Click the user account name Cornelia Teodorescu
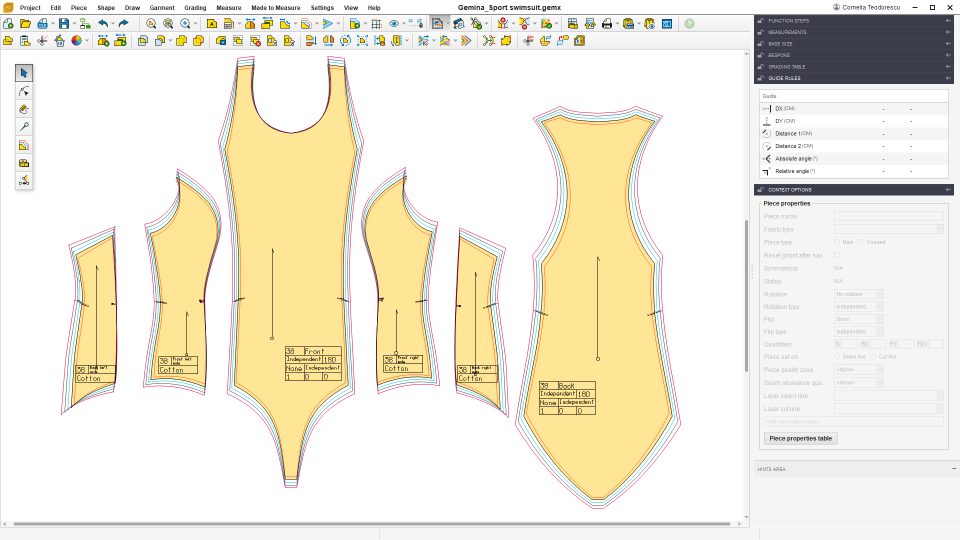This screenshot has width=960, height=540. (x=871, y=7)
